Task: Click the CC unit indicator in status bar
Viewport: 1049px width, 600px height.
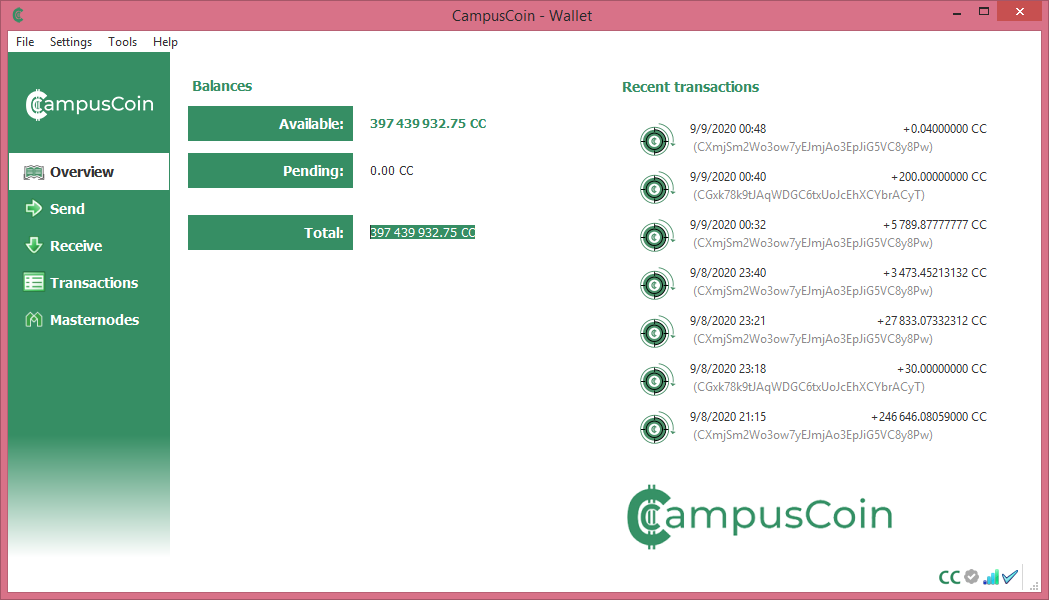Action: click(x=949, y=577)
